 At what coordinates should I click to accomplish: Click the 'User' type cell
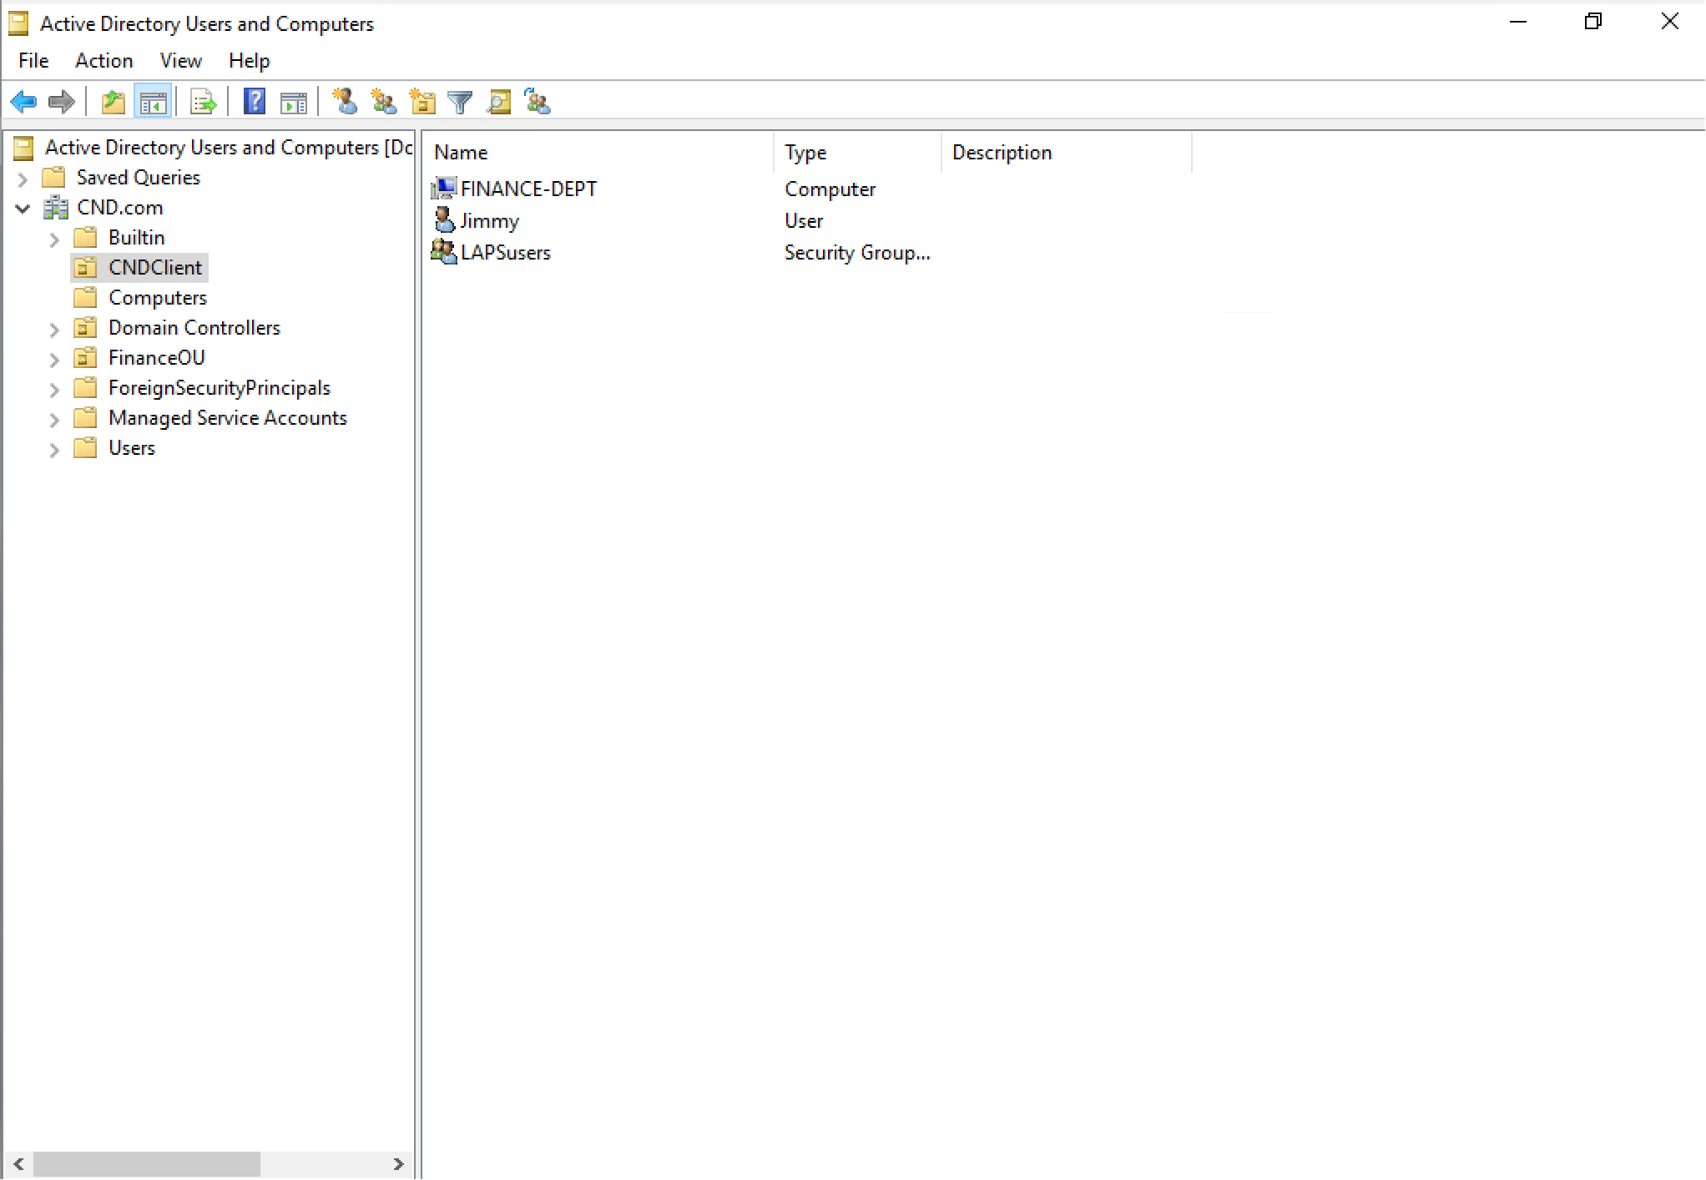[x=804, y=221]
